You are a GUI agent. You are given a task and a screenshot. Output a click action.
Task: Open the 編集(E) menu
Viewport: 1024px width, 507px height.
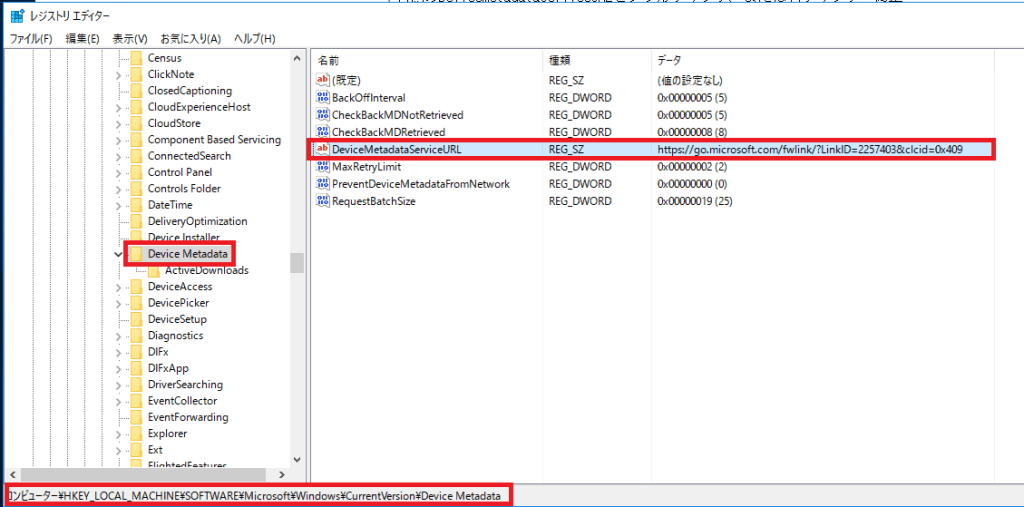[82, 39]
